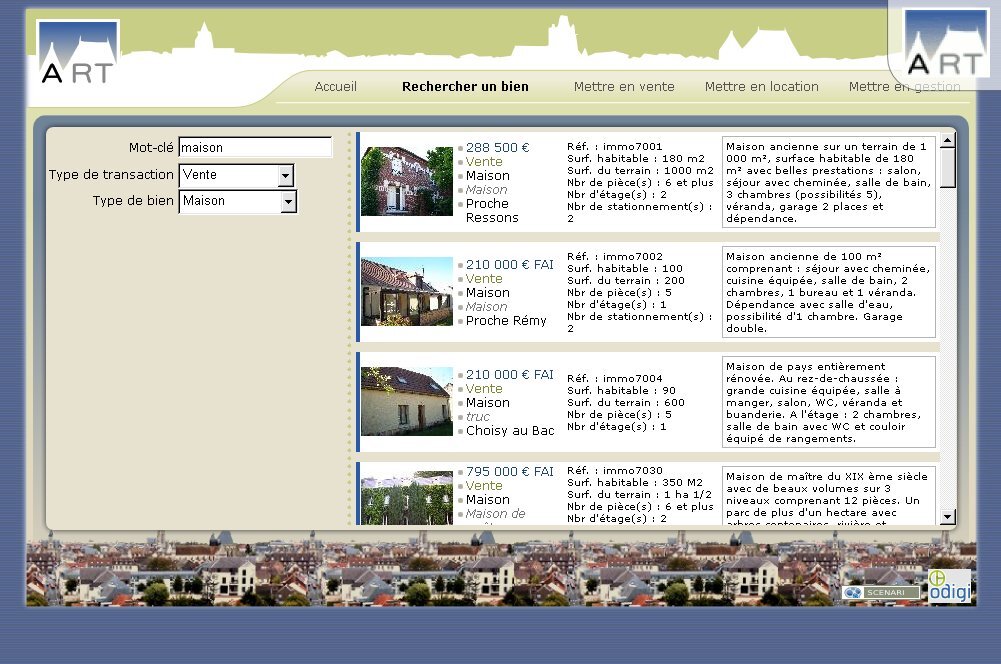Image resolution: width=1001 pixels, height=664 pixels.
Task: Click the Réf. : immo7030 line
Action: [x=615, y=470]
